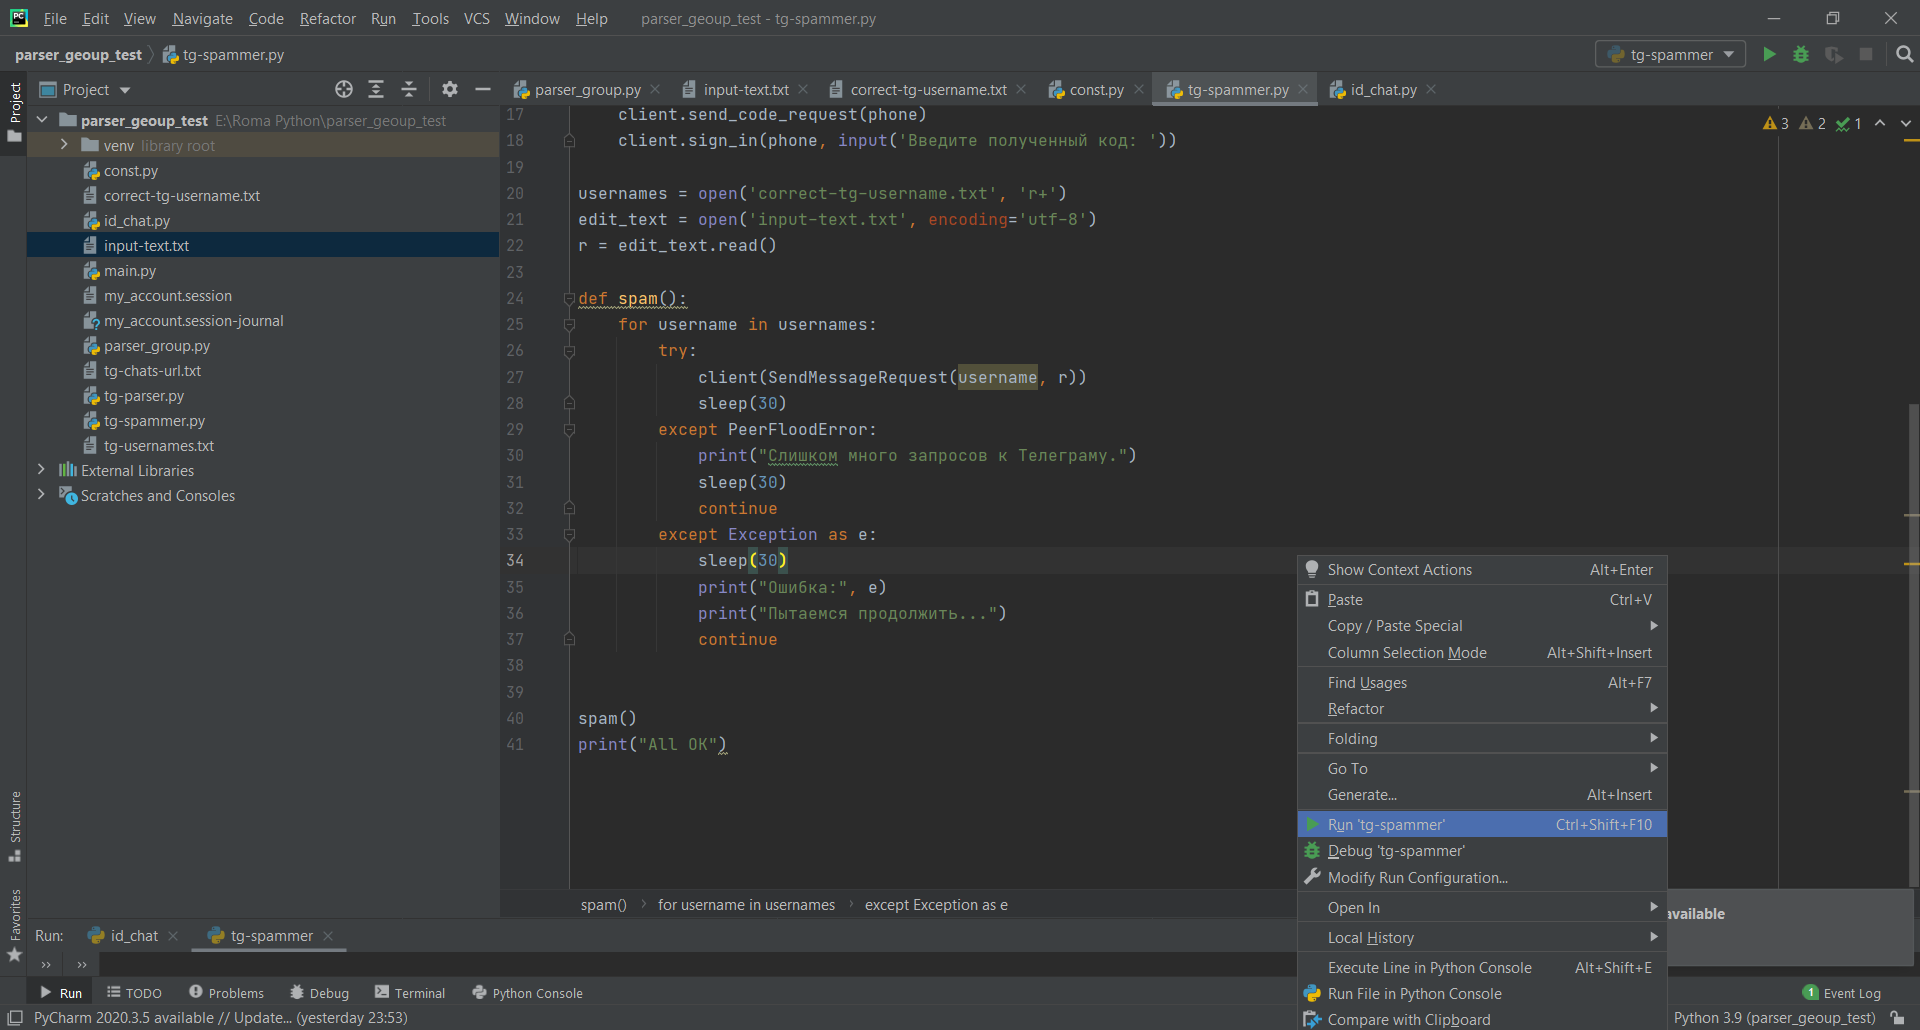
Task: Expand Scratches and Consoles node
Action: pos(41,495)
